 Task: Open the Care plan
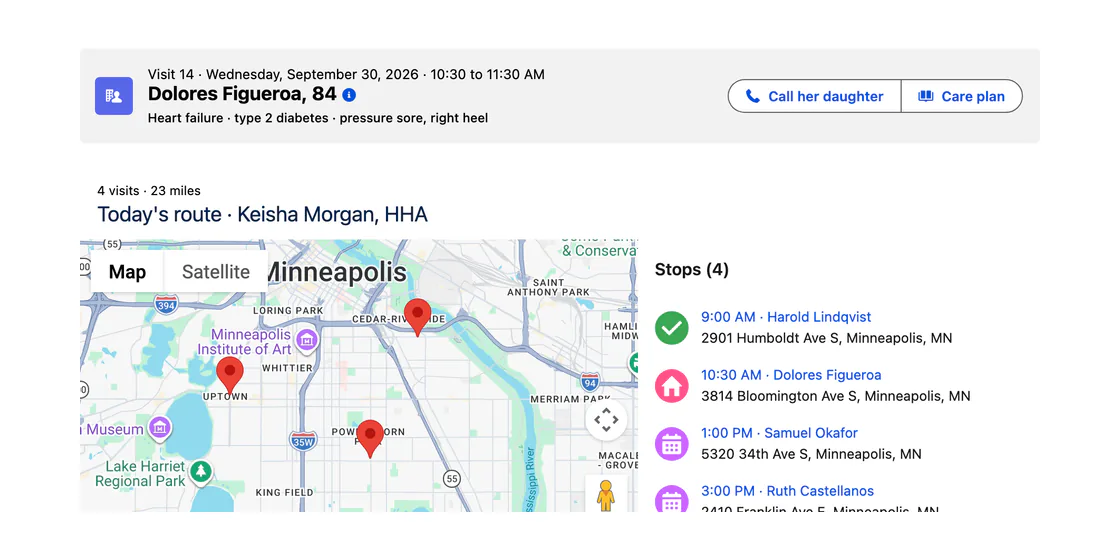(x=961, y=96)
